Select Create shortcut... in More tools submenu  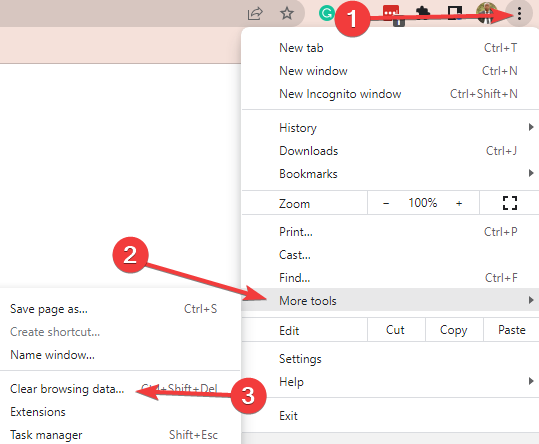coord(120,332)
